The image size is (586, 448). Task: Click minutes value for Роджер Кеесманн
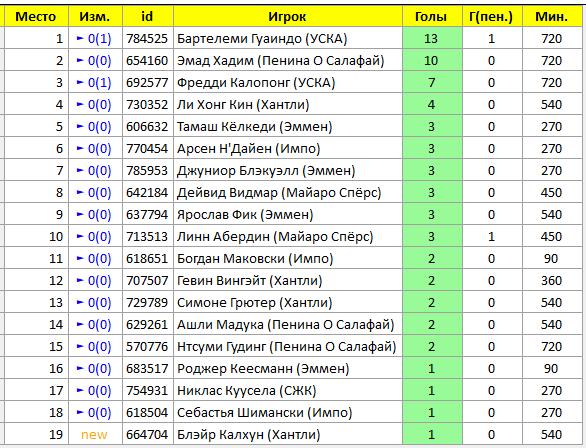[551, 369]
